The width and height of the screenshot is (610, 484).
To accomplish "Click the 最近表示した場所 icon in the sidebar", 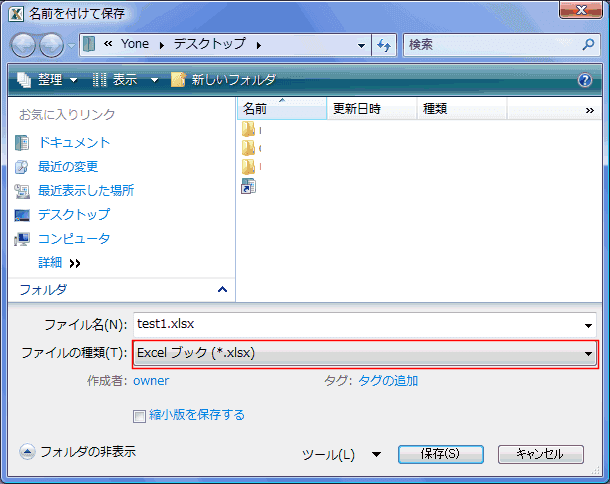I will [x=22, y=191].
